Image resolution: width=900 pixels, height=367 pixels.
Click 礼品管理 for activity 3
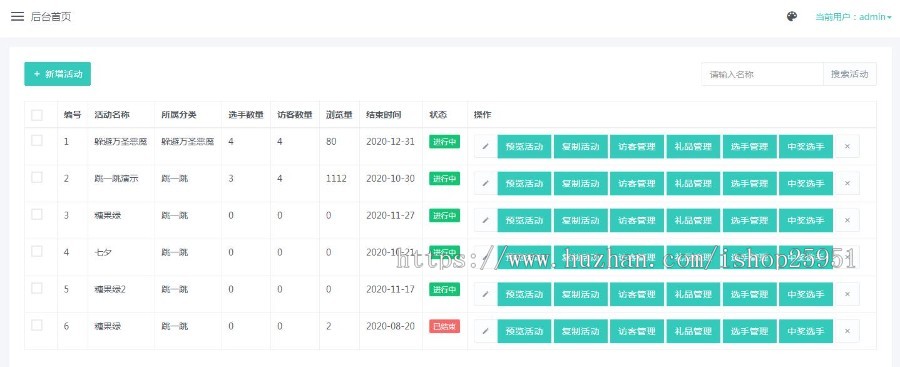693,220
